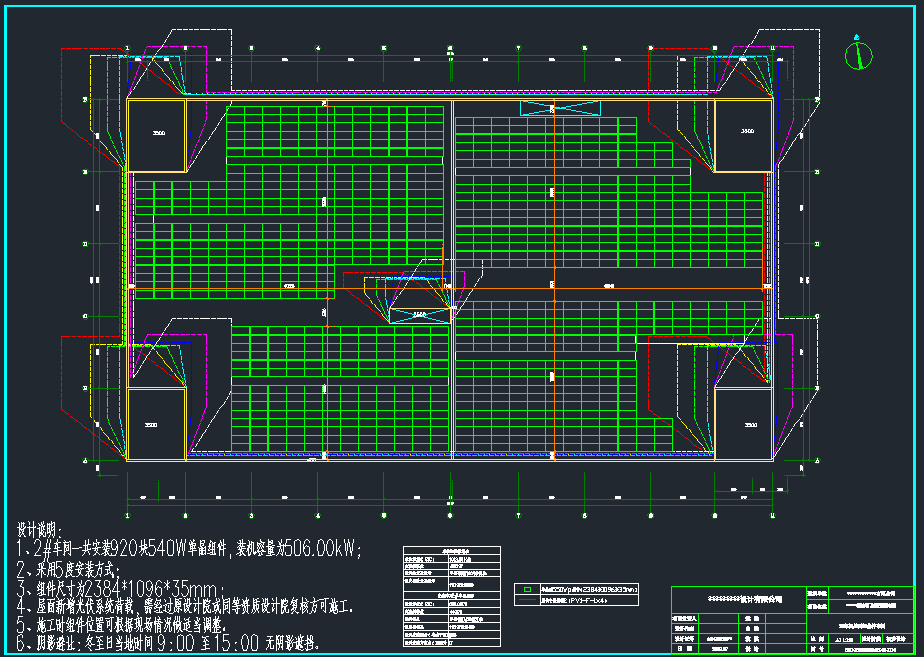Click the green module symbol in legend
The image size is (924, 657).
(x=528, y=590)
